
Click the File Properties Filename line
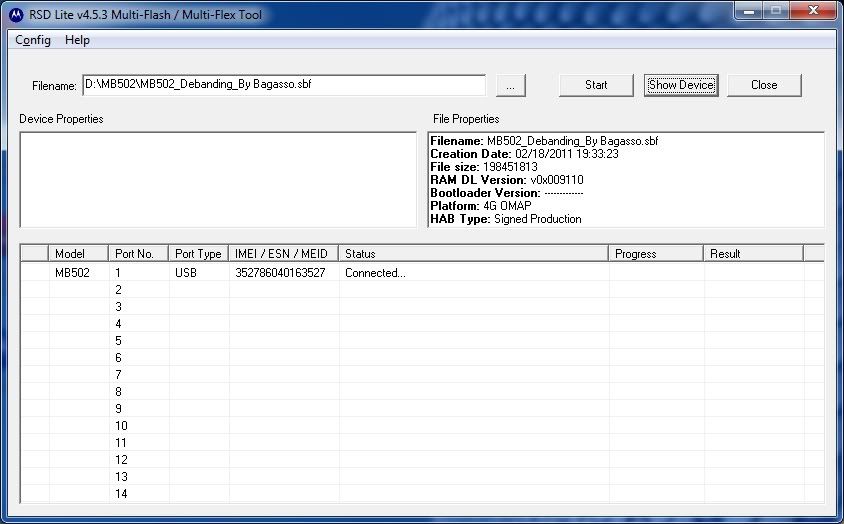[x=544, y=141]
